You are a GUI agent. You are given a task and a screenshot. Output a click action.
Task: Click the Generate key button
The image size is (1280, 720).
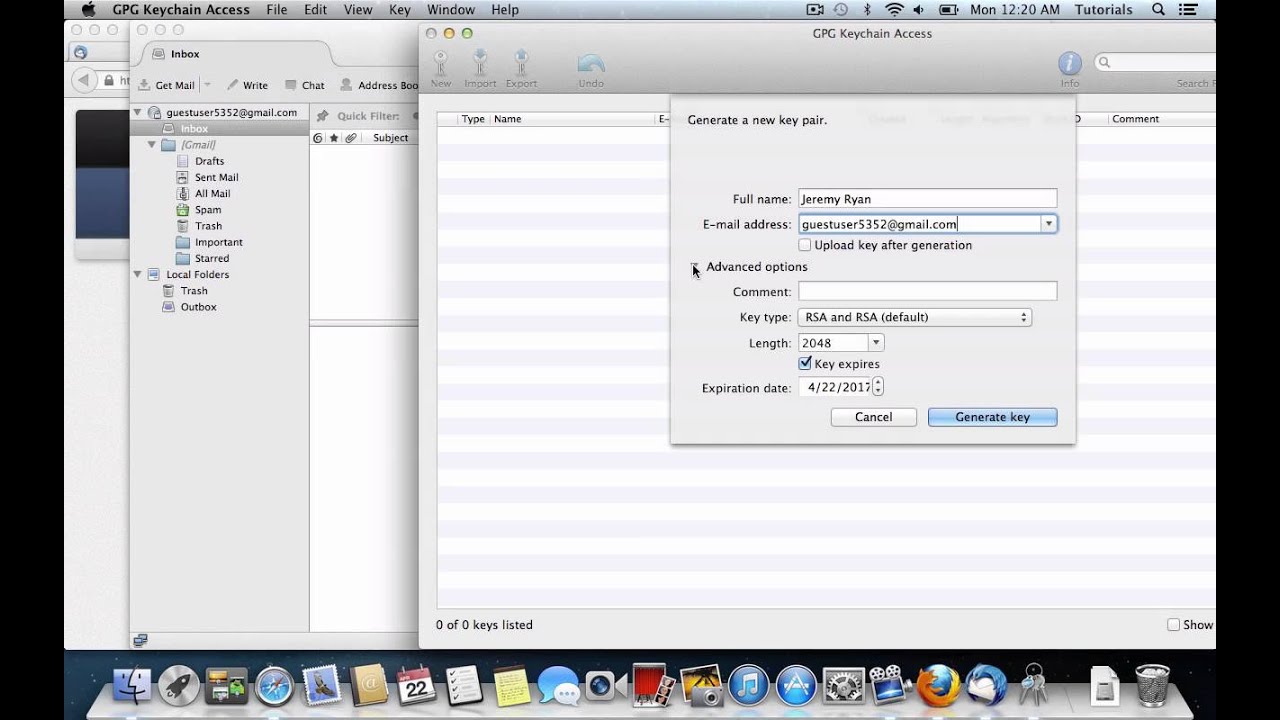click(992, 417)
